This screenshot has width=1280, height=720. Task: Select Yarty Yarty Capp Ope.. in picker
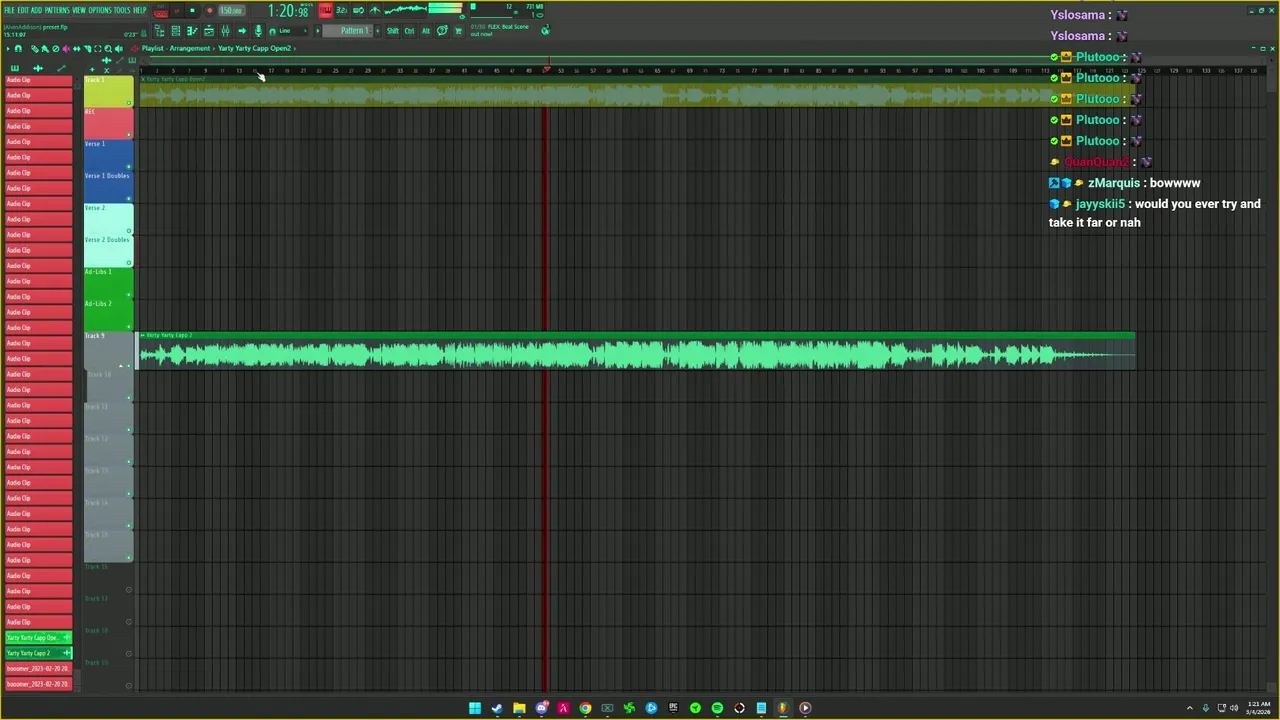pyautogui.click(x=38, y=637)
